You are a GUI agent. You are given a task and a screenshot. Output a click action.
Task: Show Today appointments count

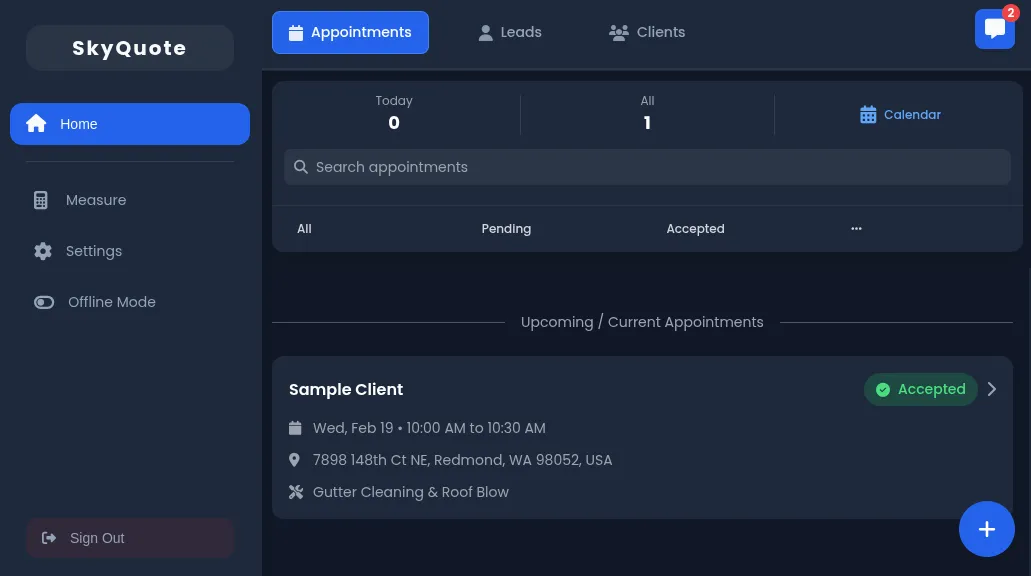click(x=394, y=113)
